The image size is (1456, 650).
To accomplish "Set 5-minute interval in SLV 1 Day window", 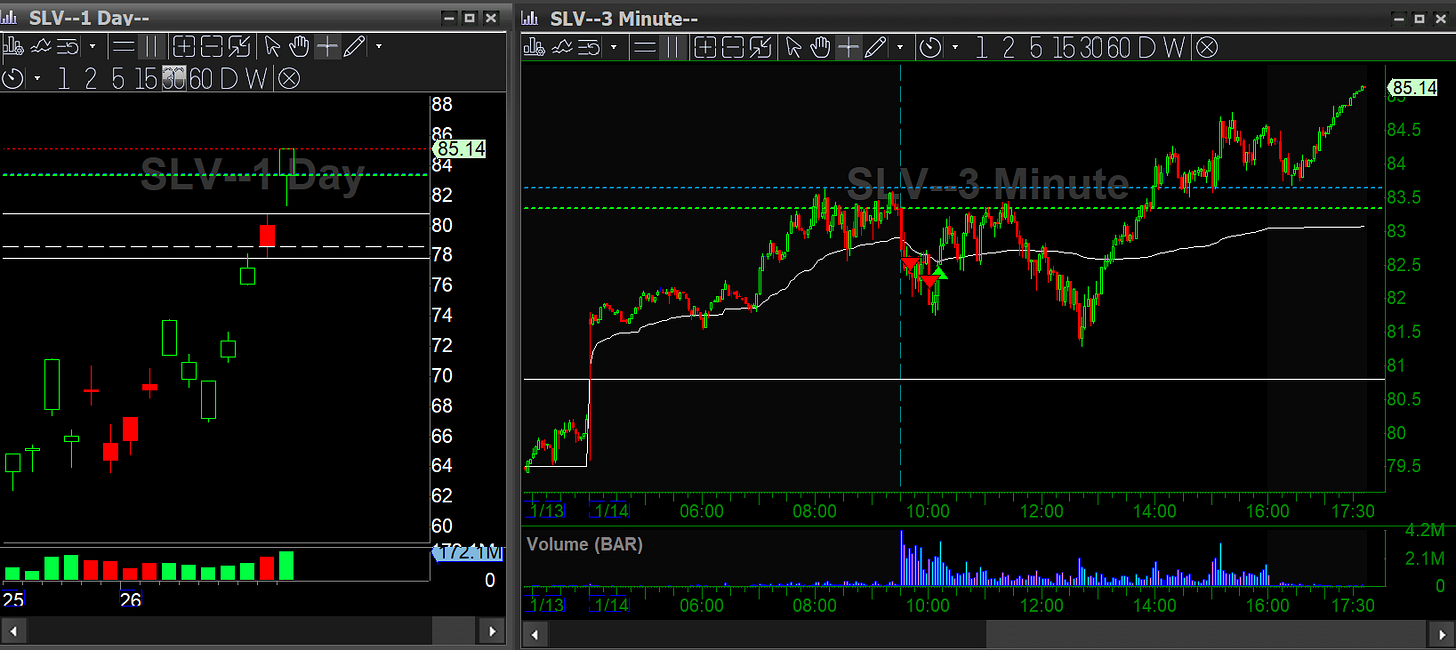I will (x=118, y=78).
